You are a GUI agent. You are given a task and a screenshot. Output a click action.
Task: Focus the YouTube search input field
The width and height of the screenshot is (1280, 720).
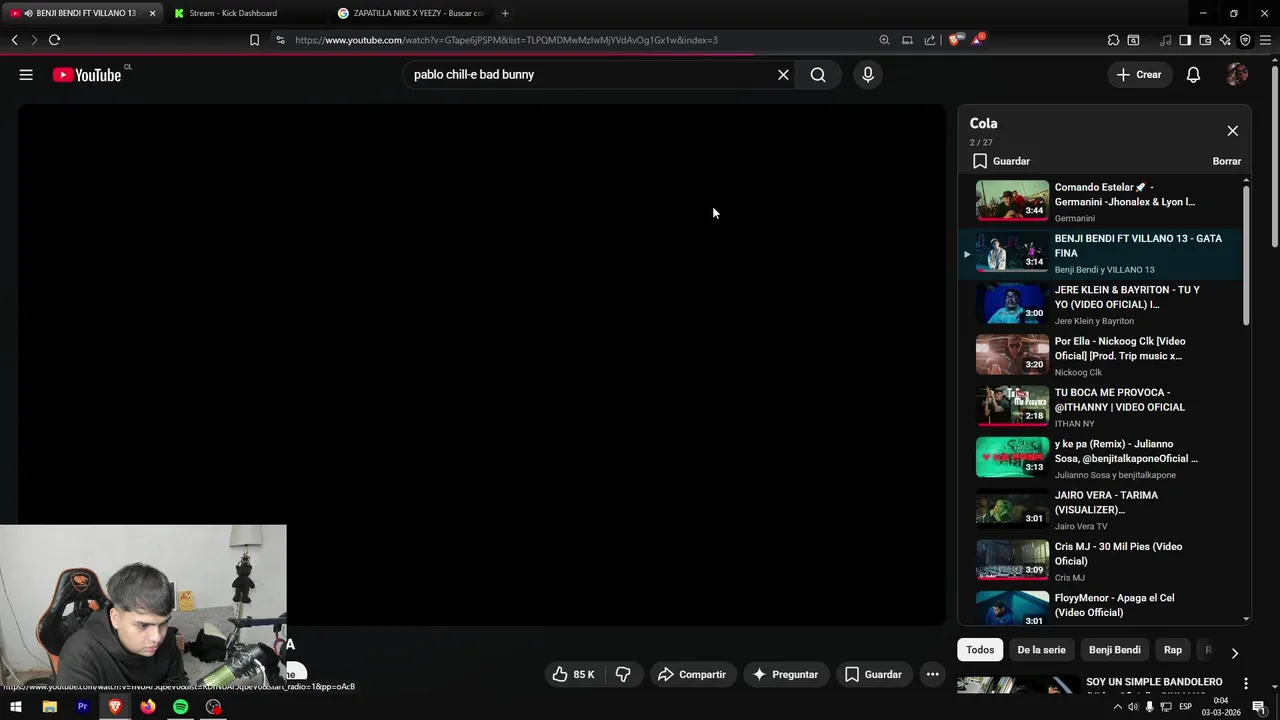(x=590, y=75)
